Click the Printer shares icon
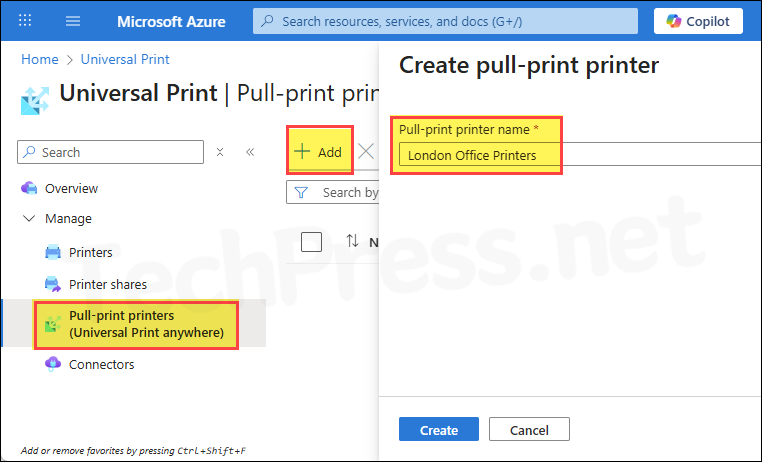 52,285
